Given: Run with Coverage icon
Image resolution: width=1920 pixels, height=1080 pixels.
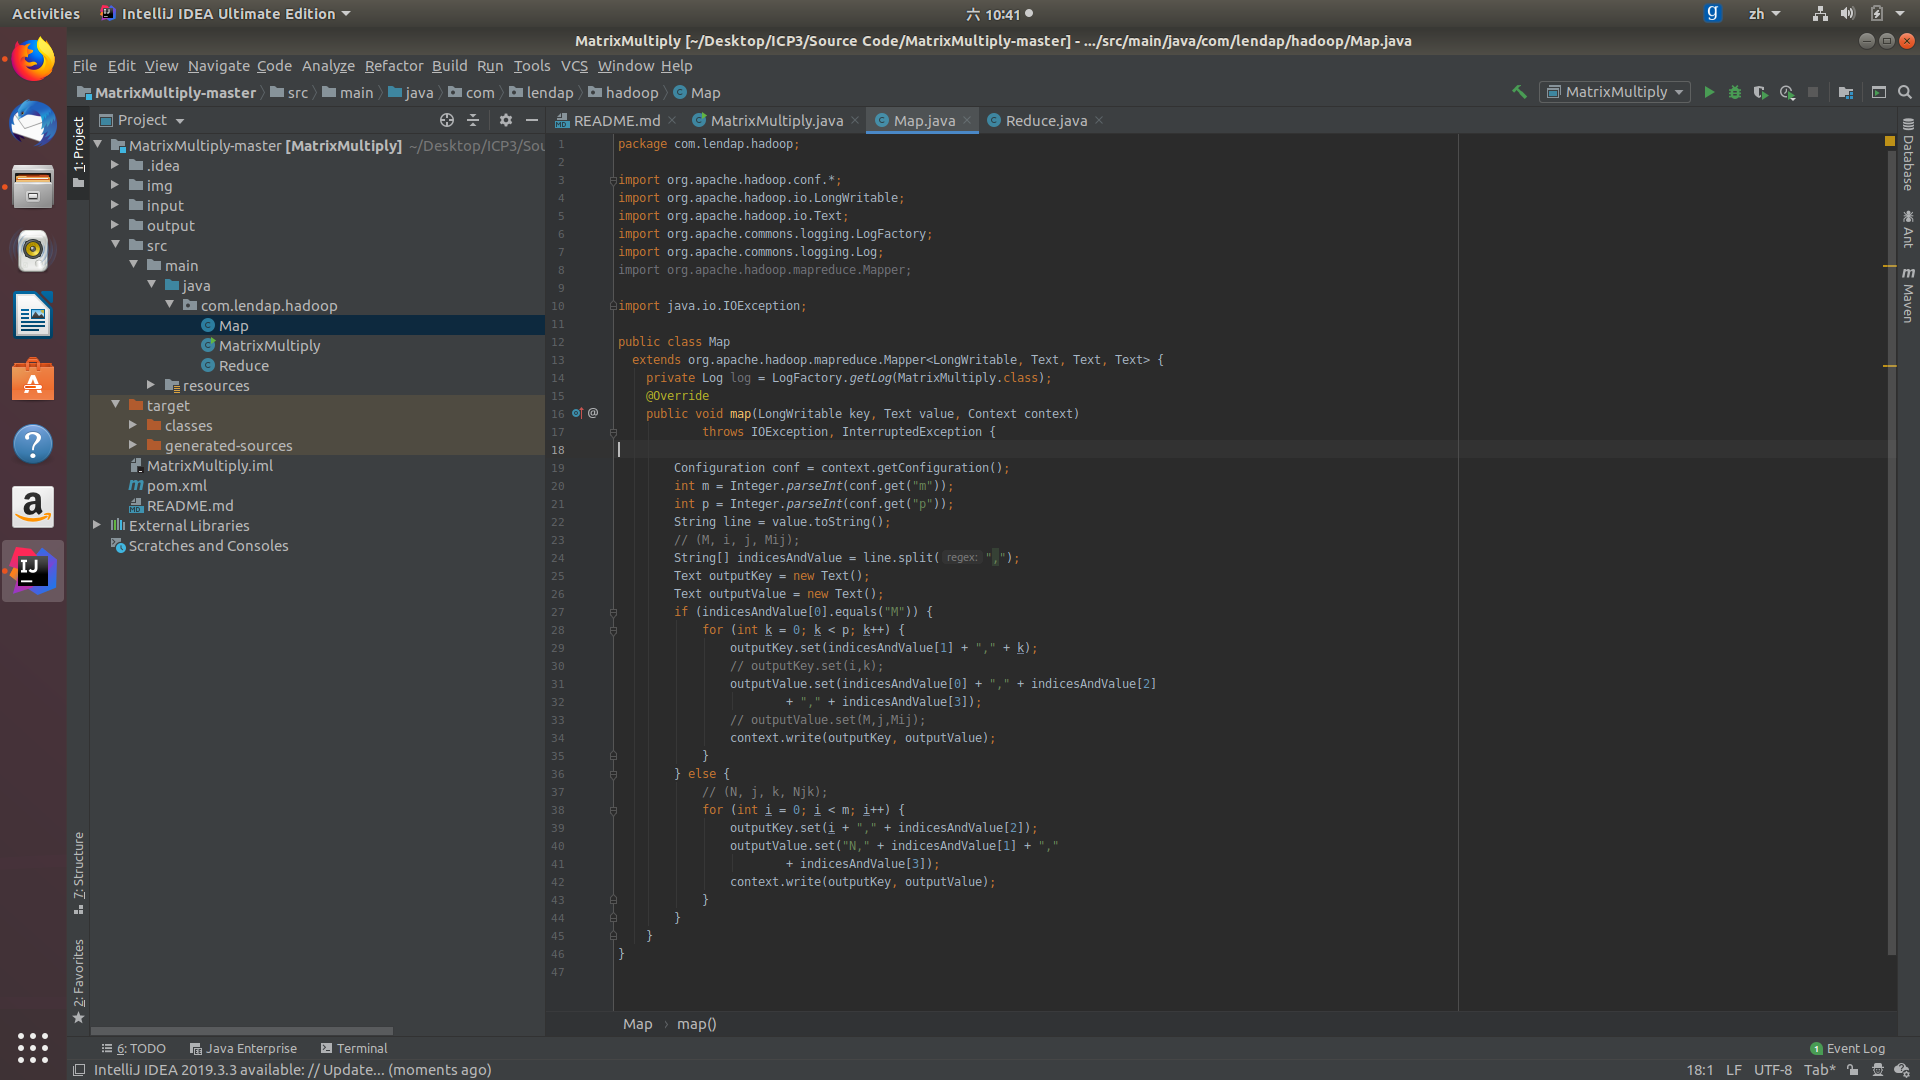Looking at the screenshot, I should (1761, 92).
